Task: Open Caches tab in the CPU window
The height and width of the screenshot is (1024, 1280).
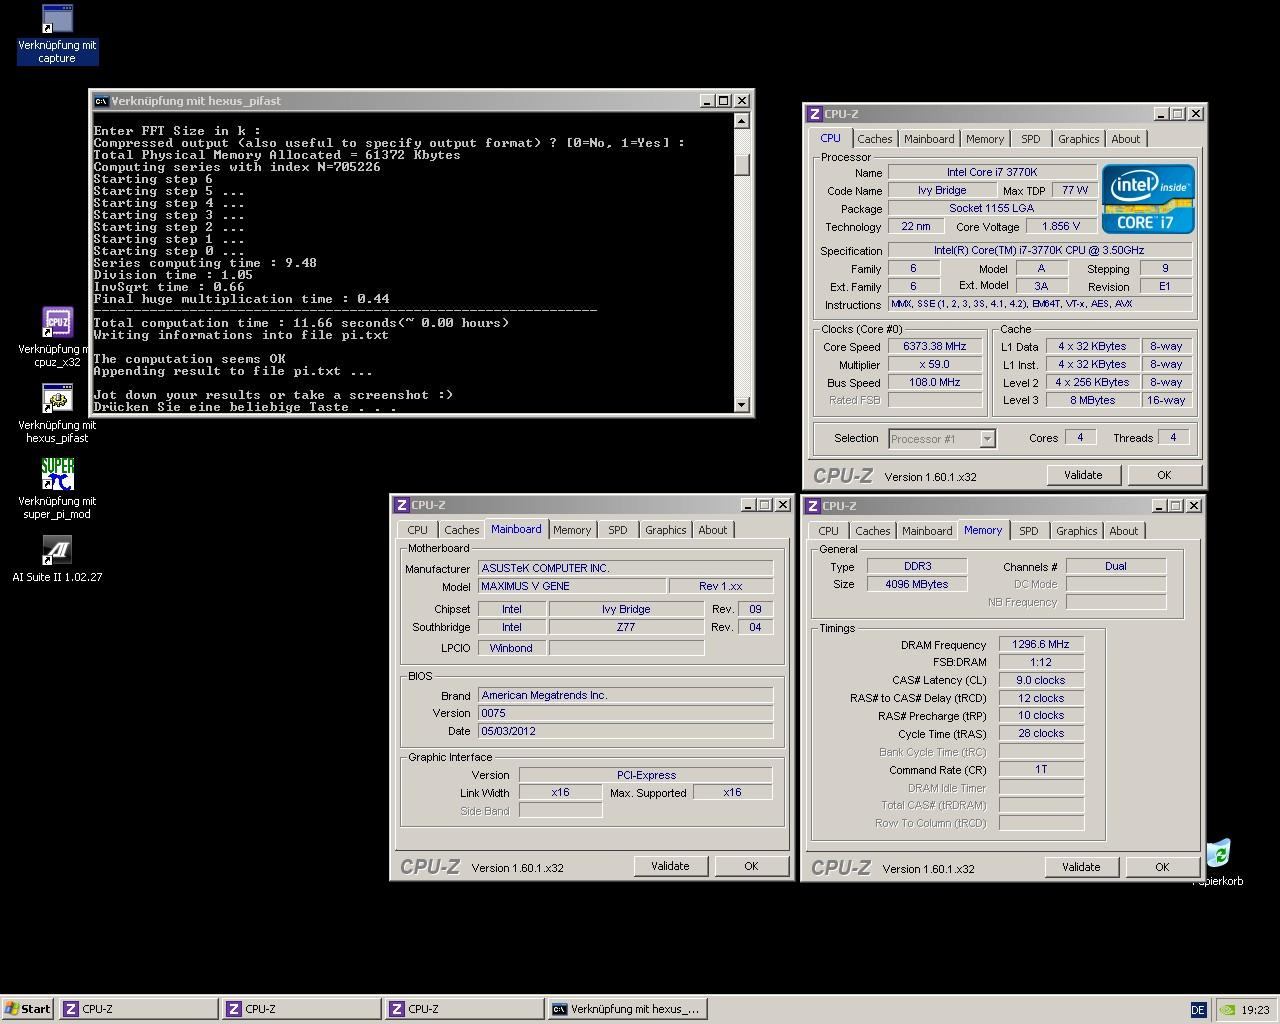Action: (x=874, y=139)
